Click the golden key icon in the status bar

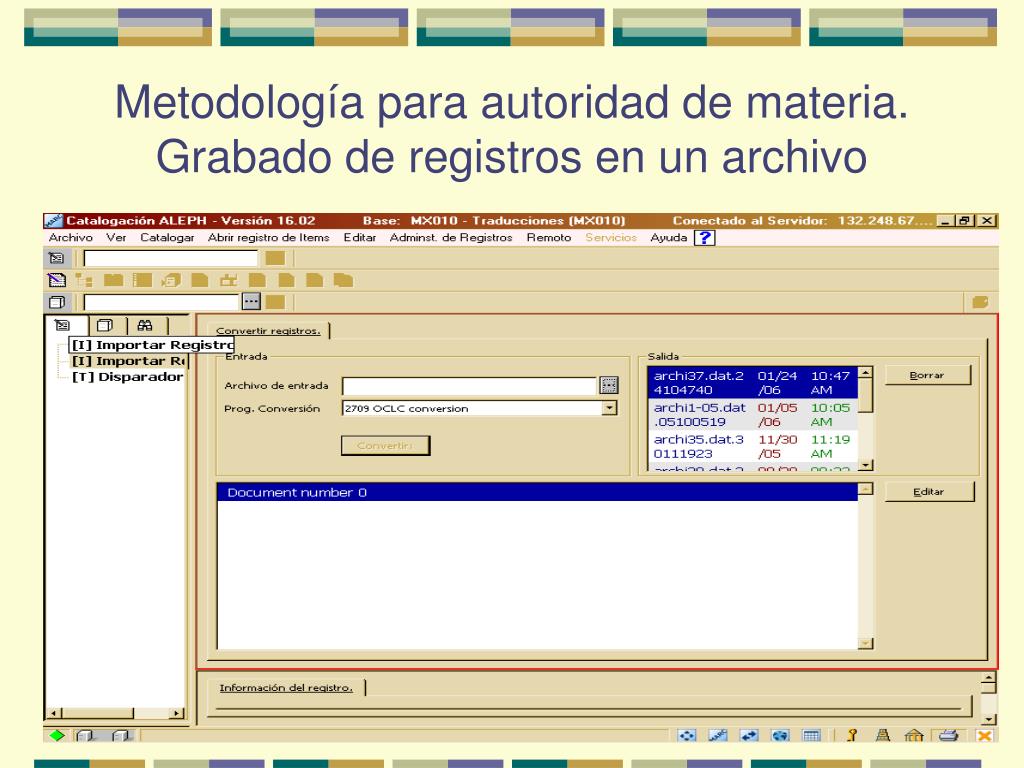coord(852,735)
